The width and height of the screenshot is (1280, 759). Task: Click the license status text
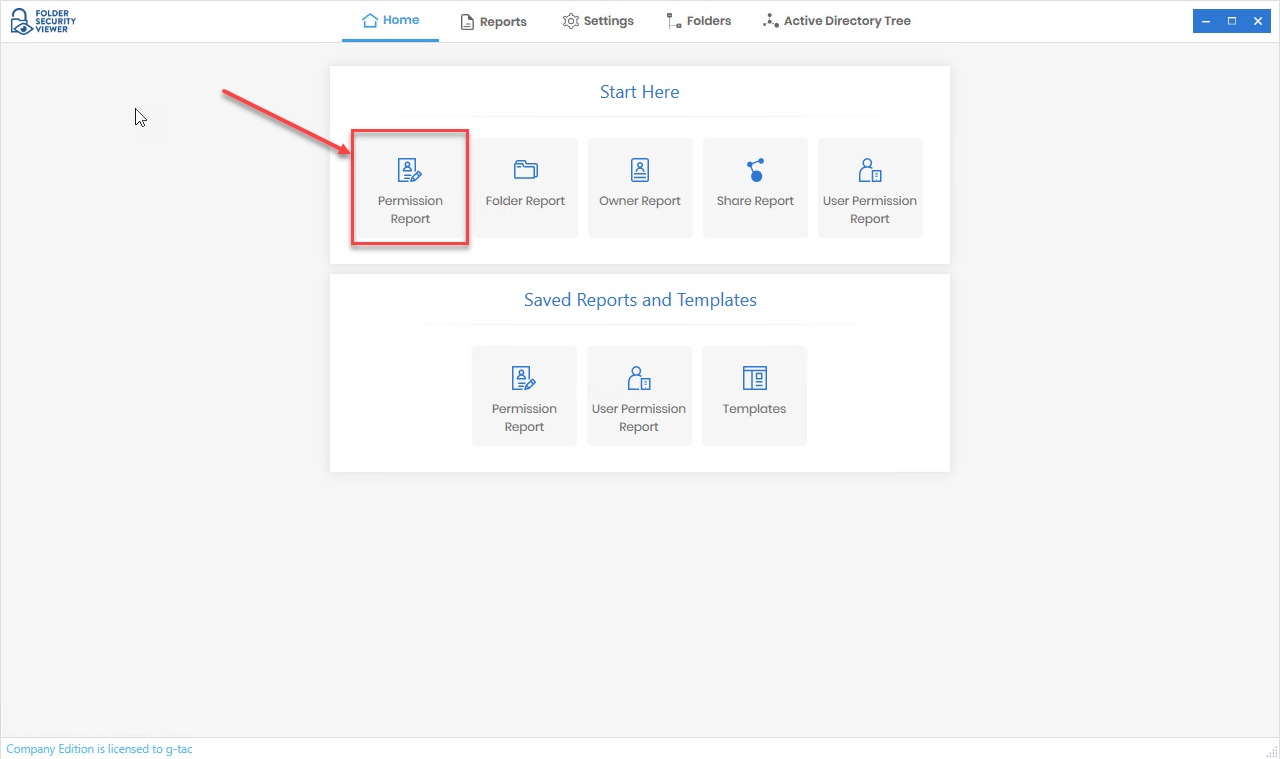point(99,749)
